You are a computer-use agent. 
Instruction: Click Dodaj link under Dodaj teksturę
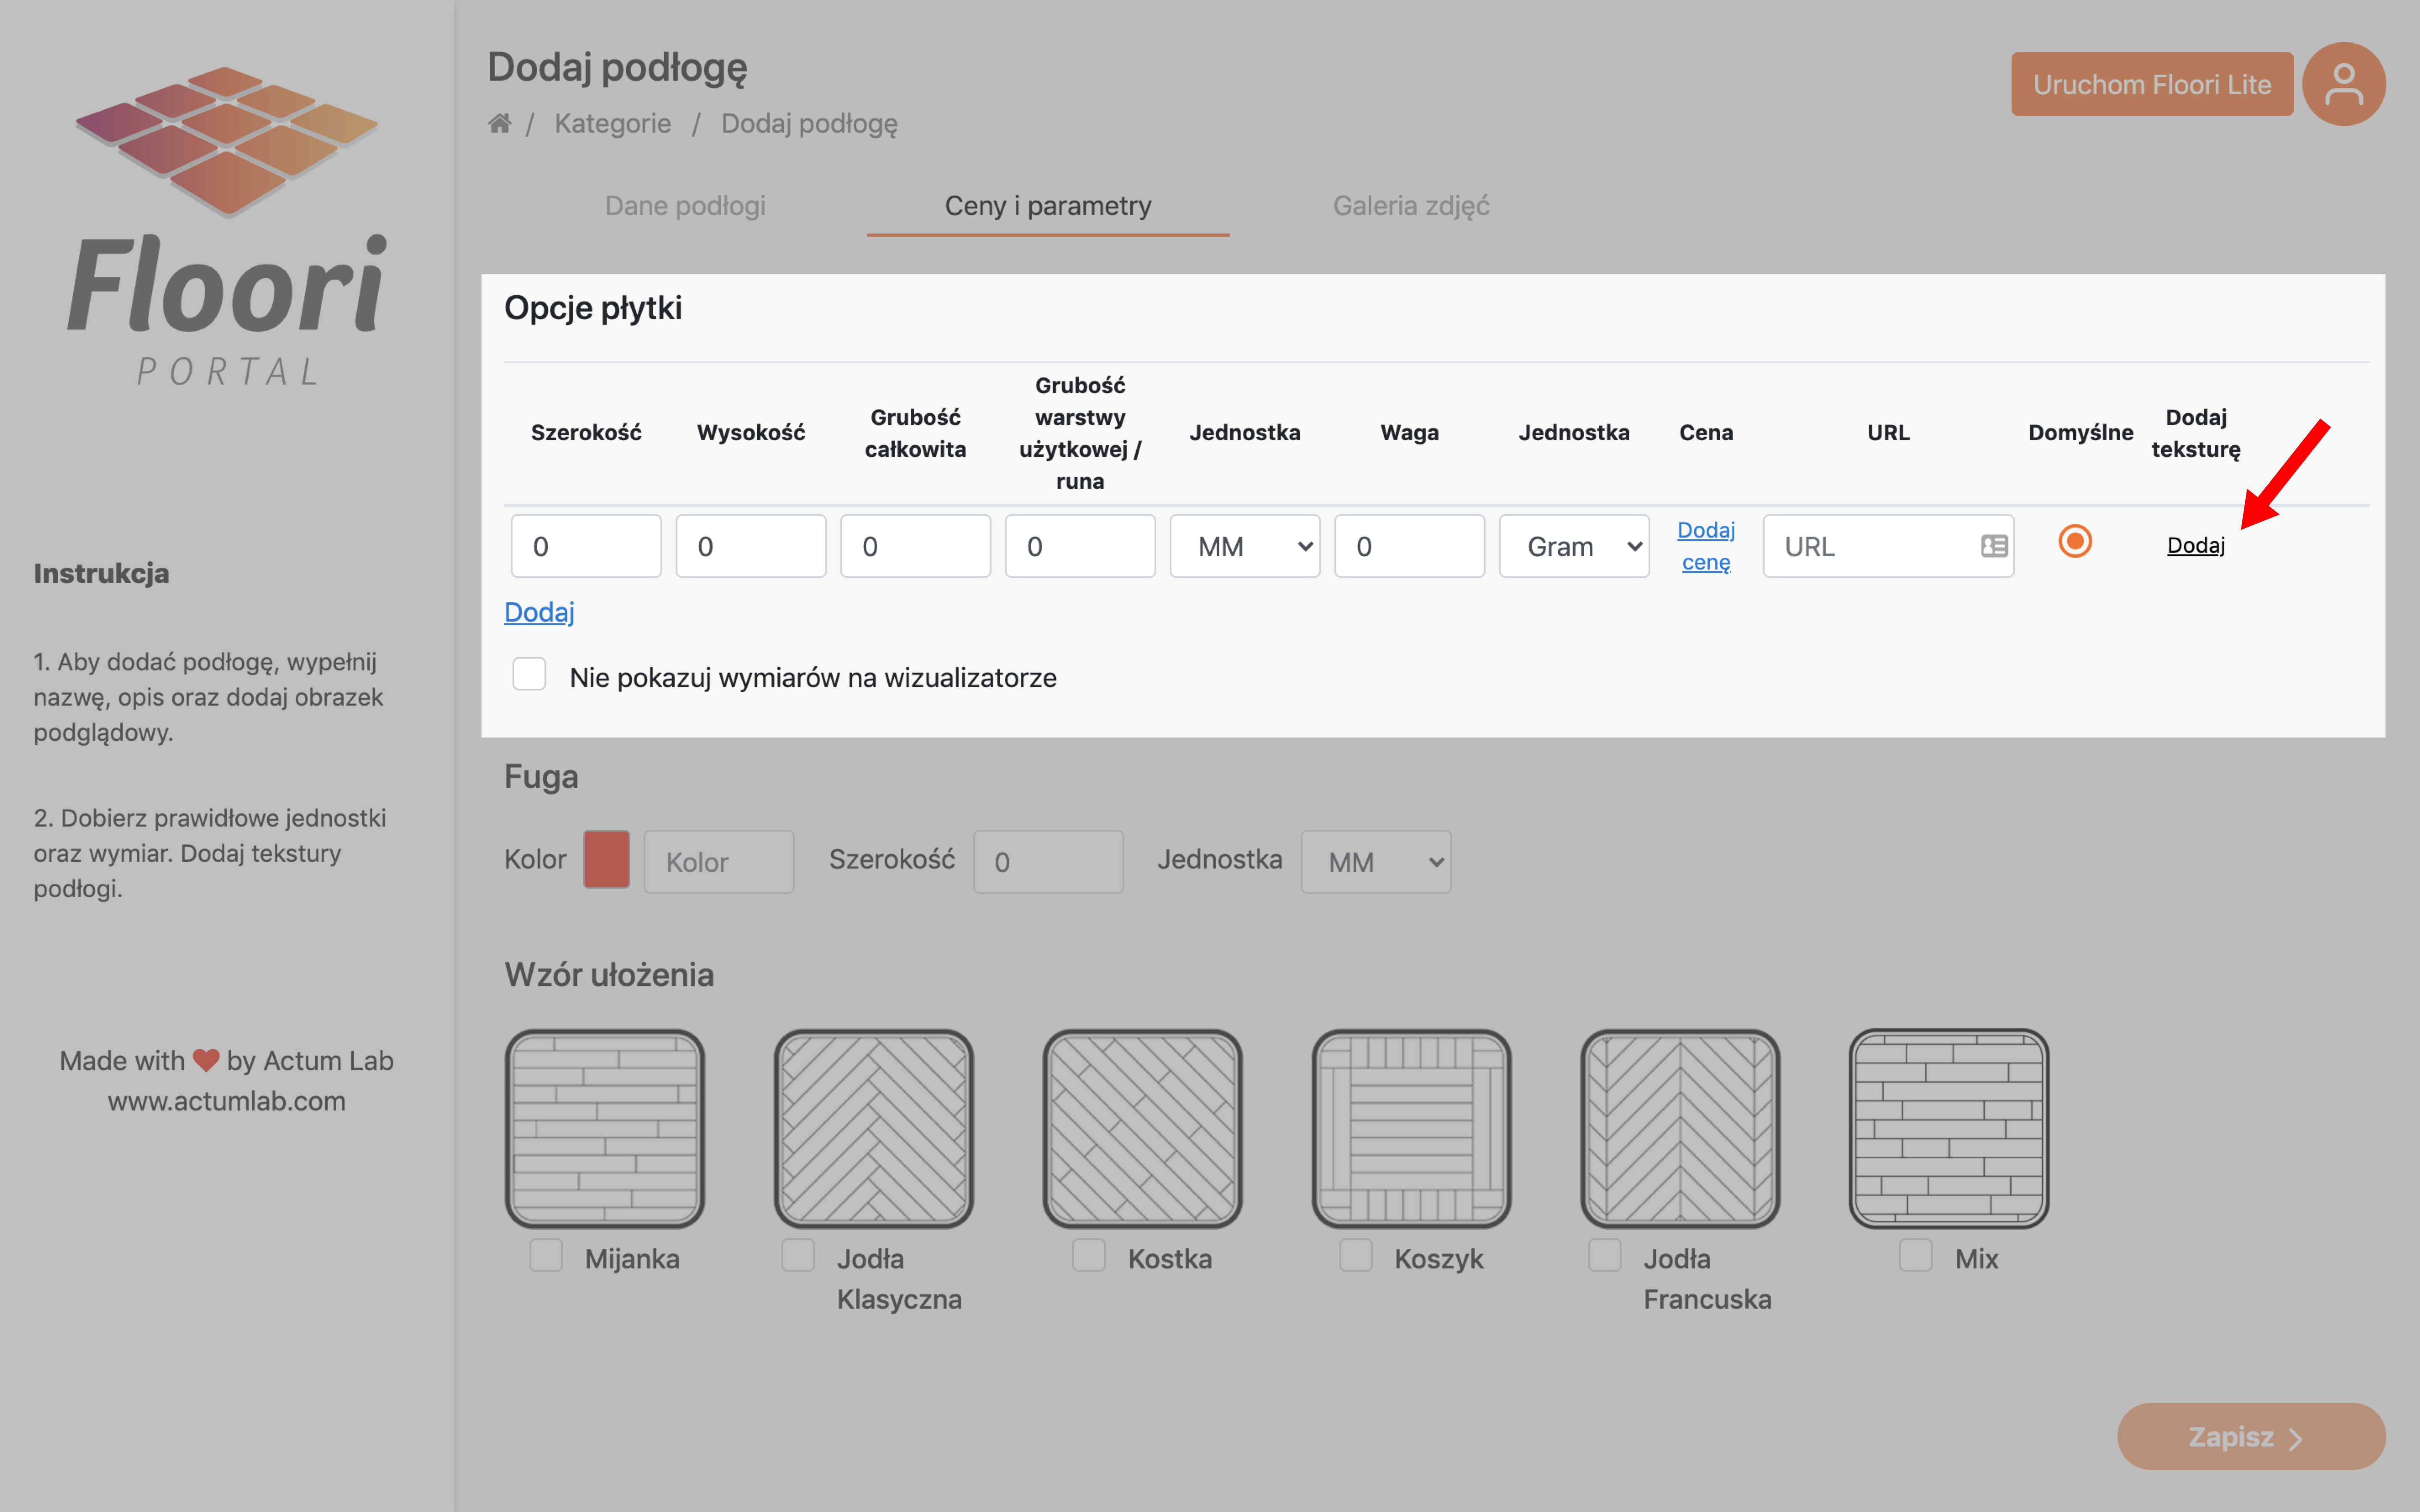[x=2196, y=545]
